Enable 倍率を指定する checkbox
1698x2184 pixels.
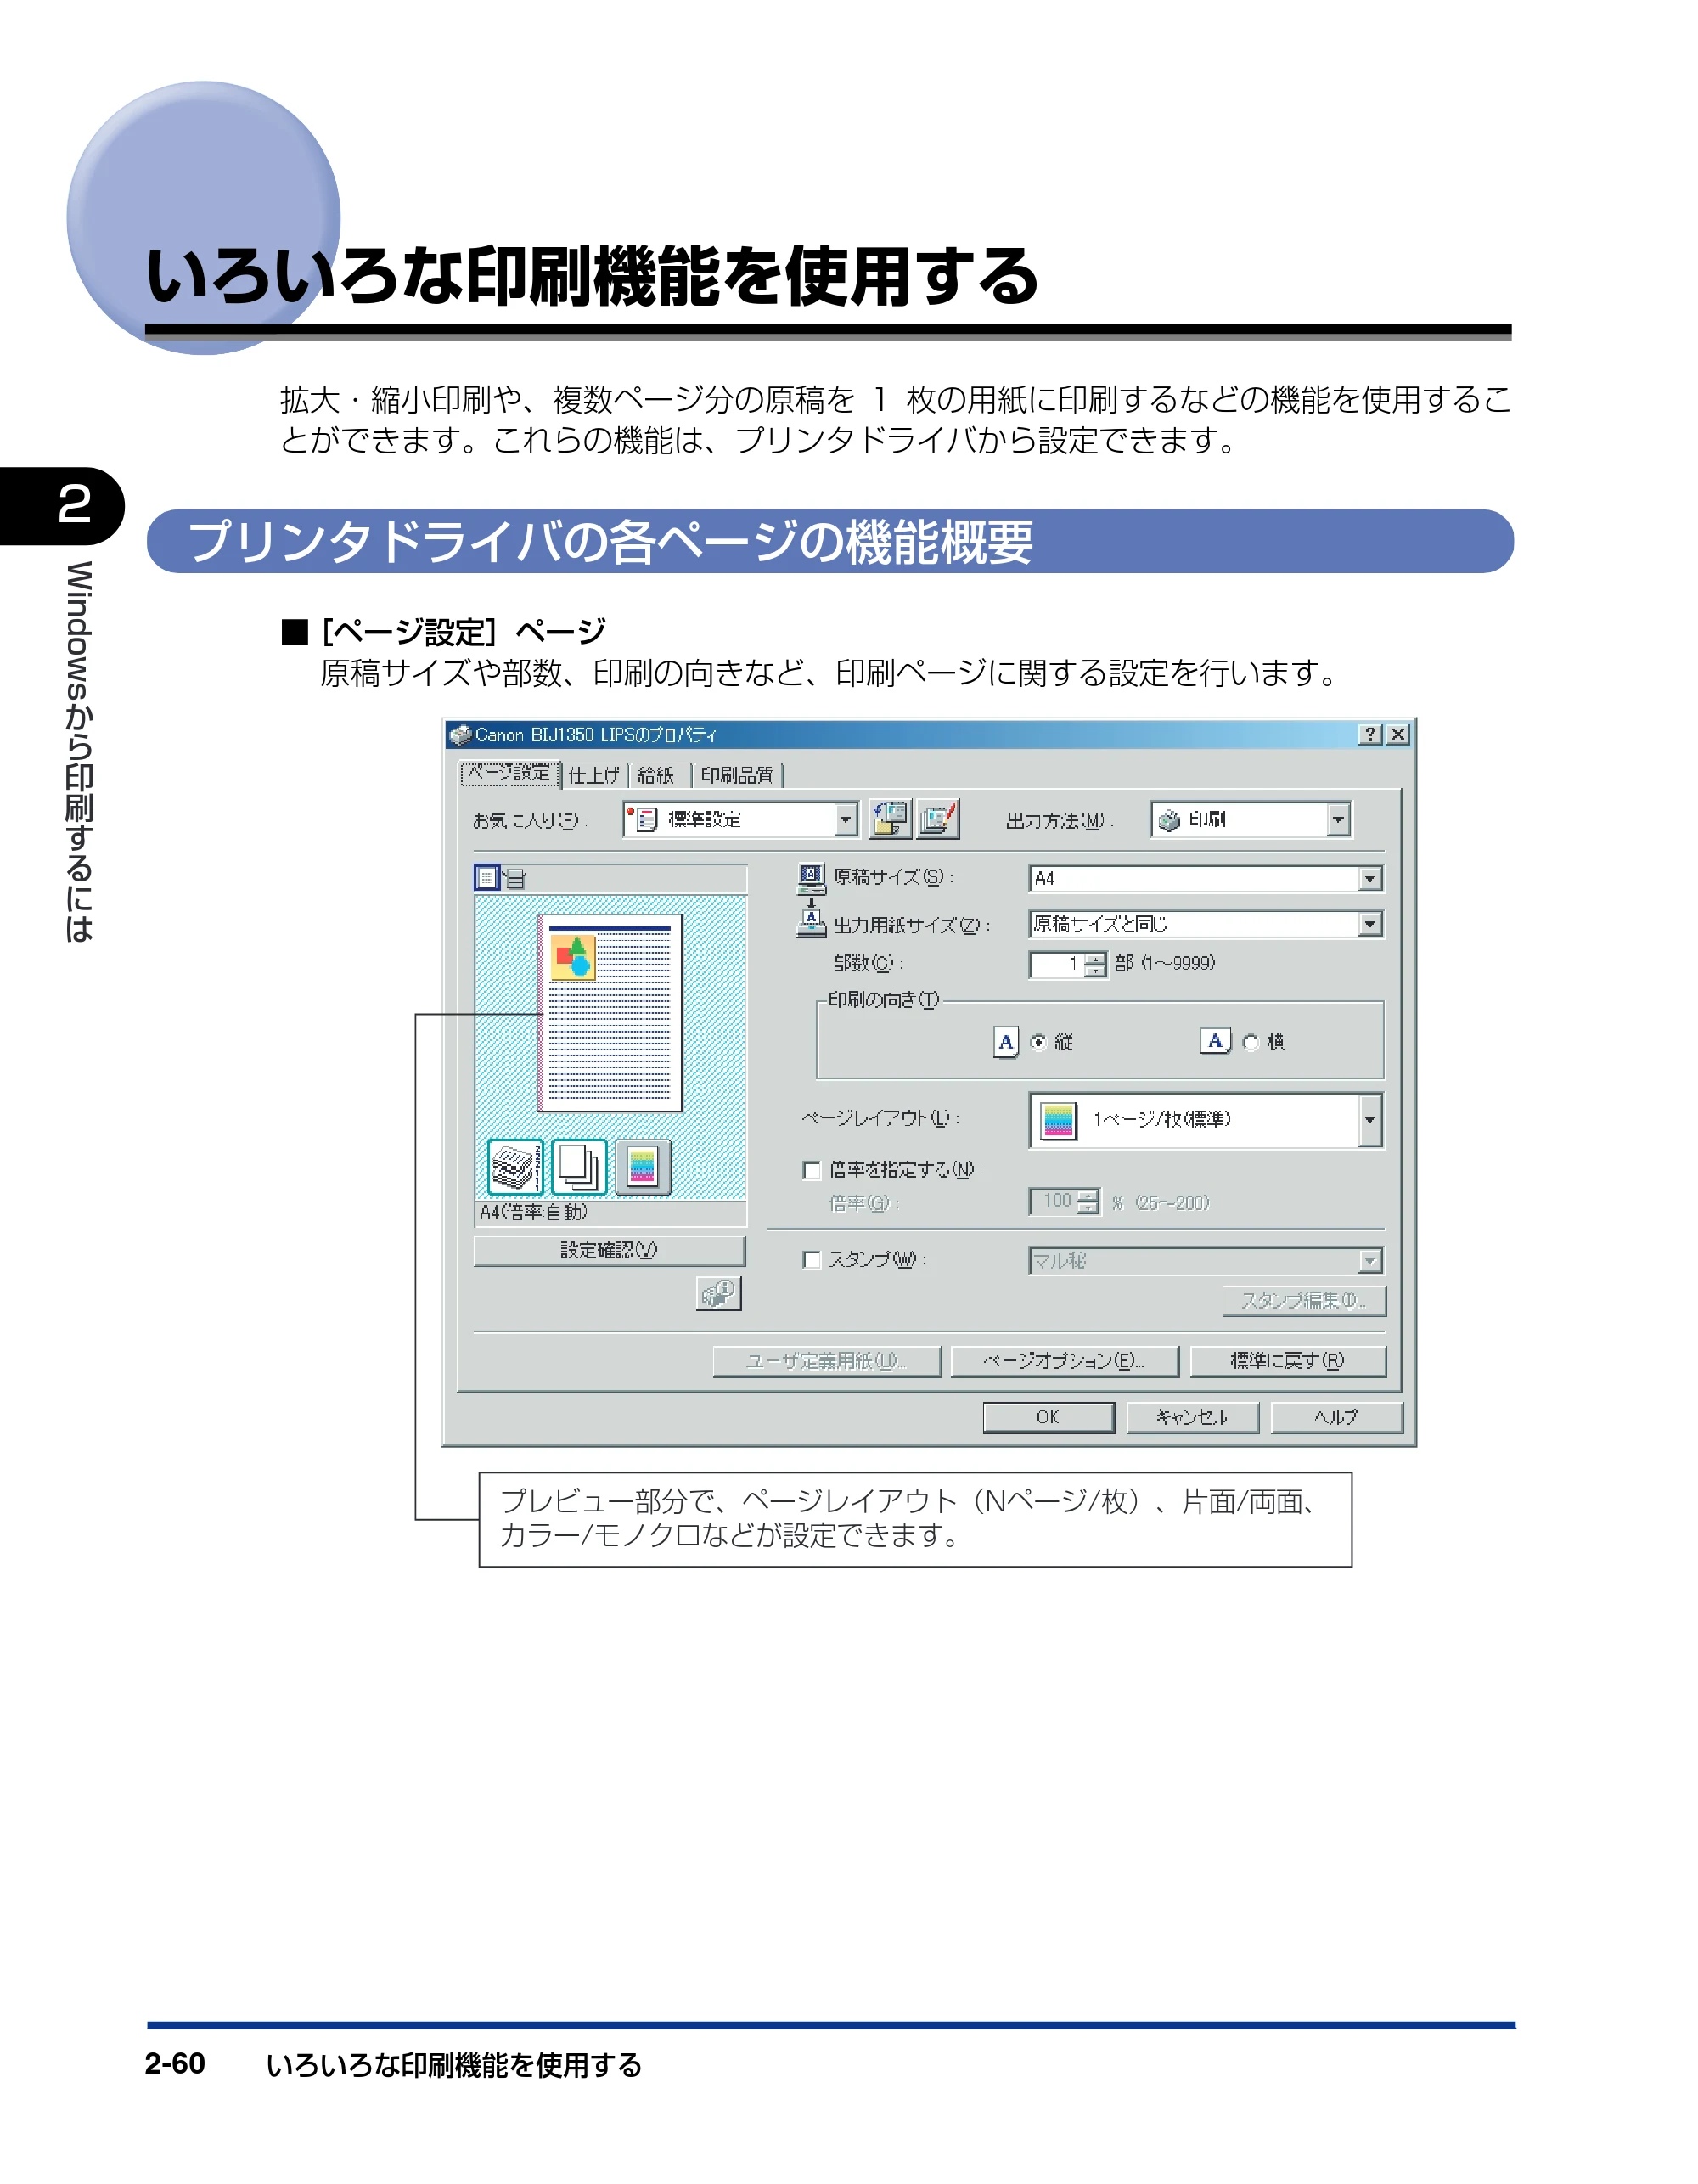tap(812, 1170)
